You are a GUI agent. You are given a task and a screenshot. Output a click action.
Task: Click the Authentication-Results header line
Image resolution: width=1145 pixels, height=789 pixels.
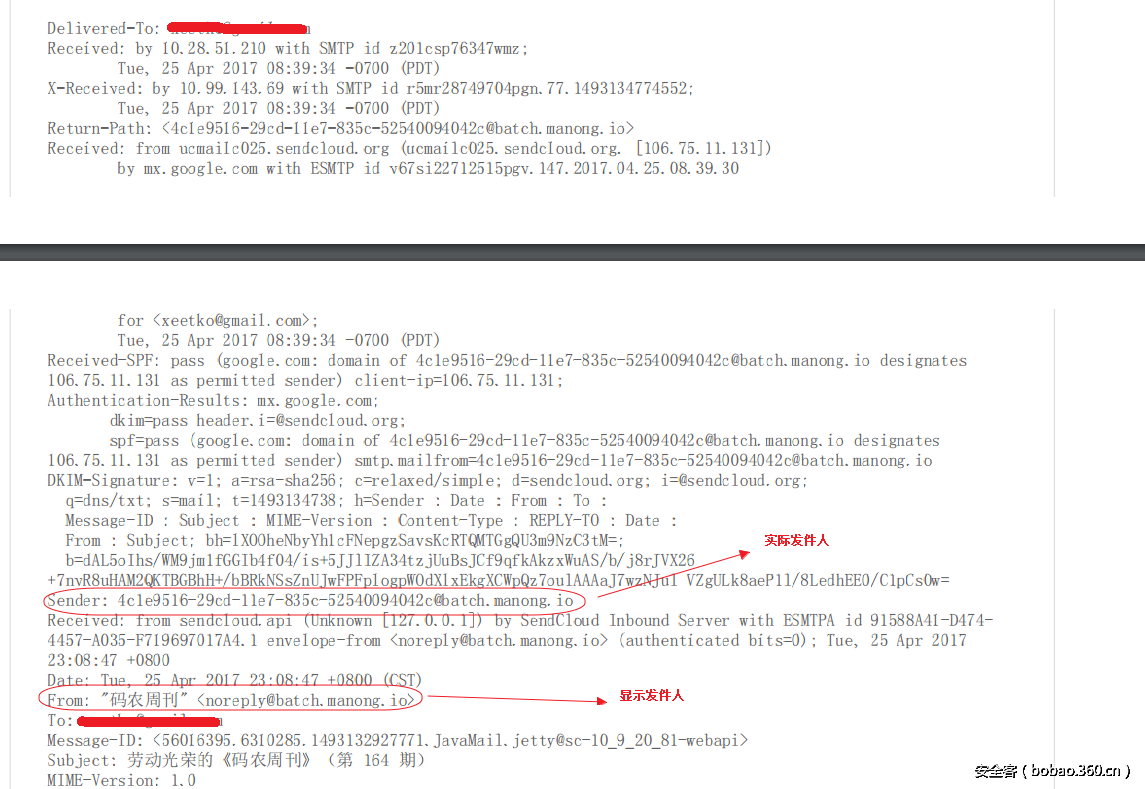point(212,401)
